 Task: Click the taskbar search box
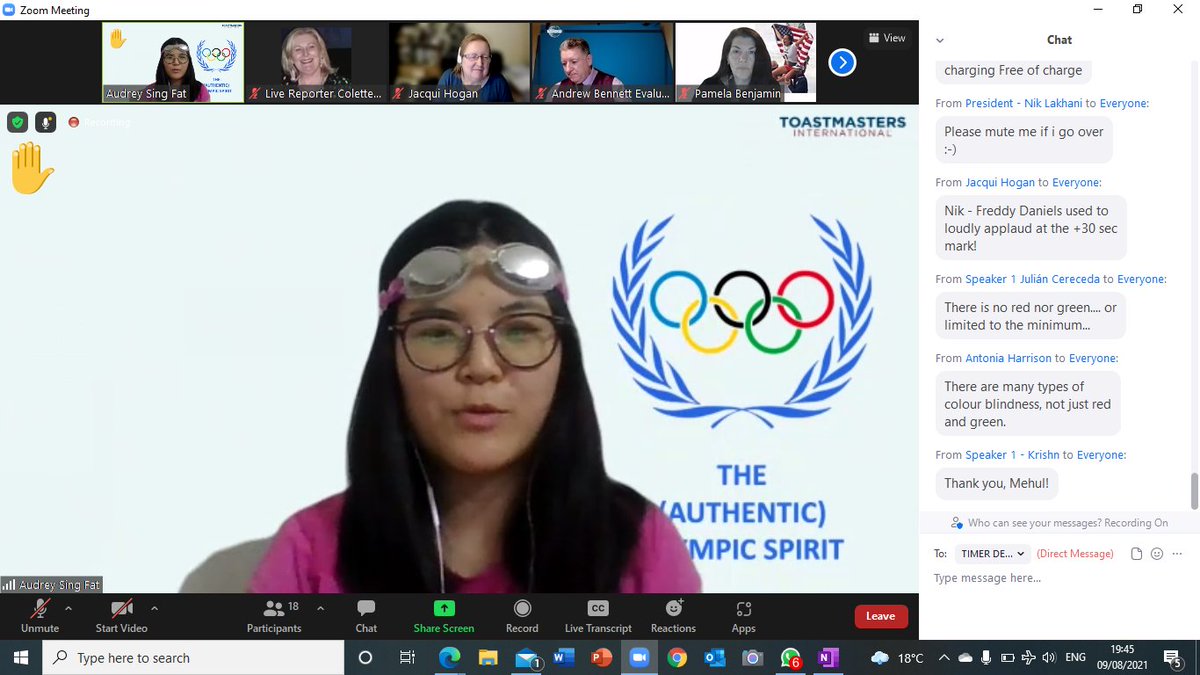(x=195, y=658)
